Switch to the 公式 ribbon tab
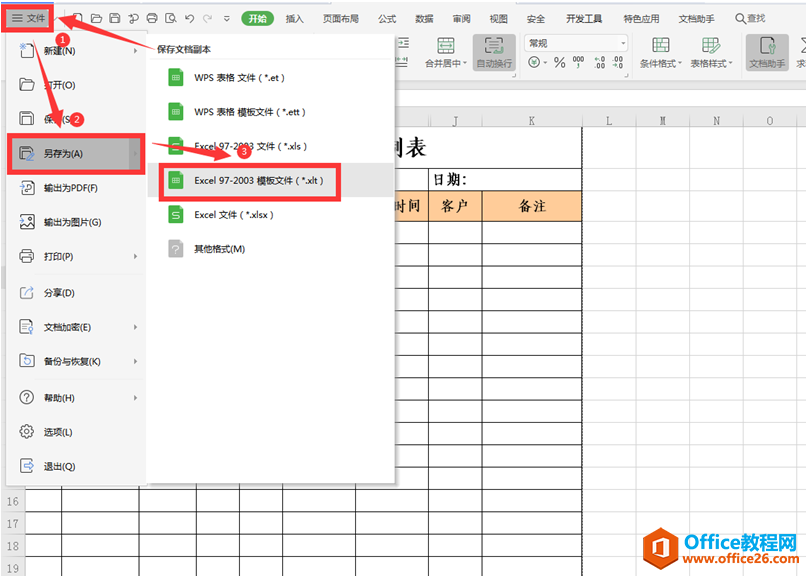The width and height of the screenshot is (806, 576). [387, 18]
